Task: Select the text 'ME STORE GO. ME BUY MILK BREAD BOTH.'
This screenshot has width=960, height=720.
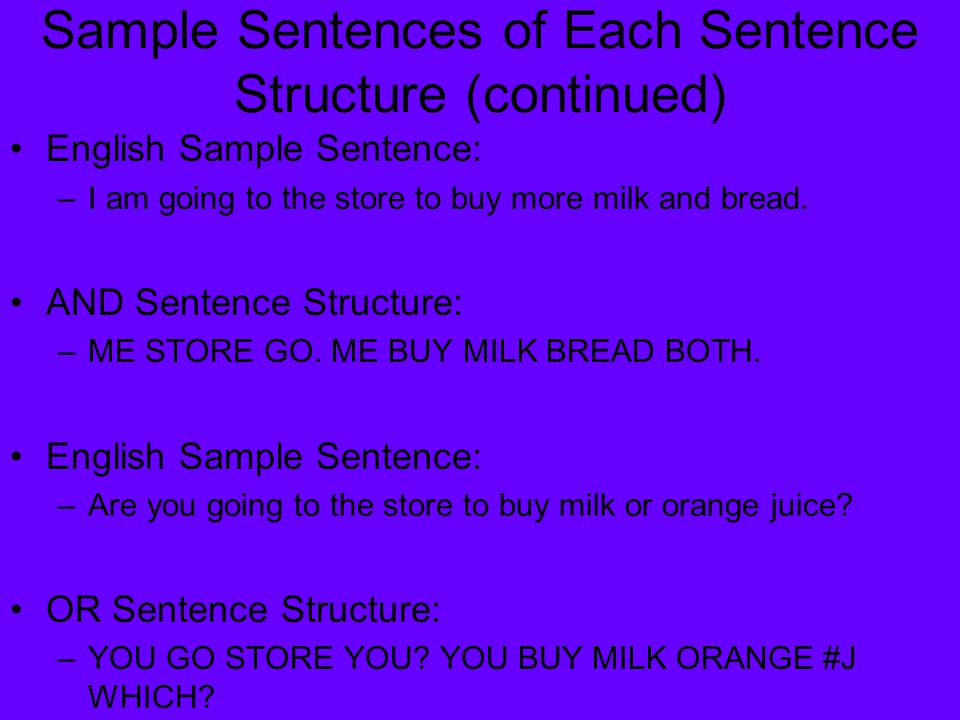Action: point(424,351)
